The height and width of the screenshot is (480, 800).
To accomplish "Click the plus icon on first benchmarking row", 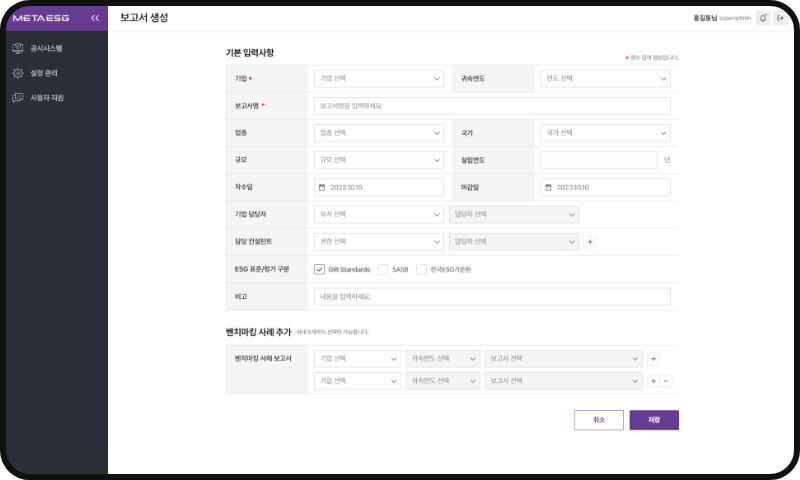I will (653, 358).
